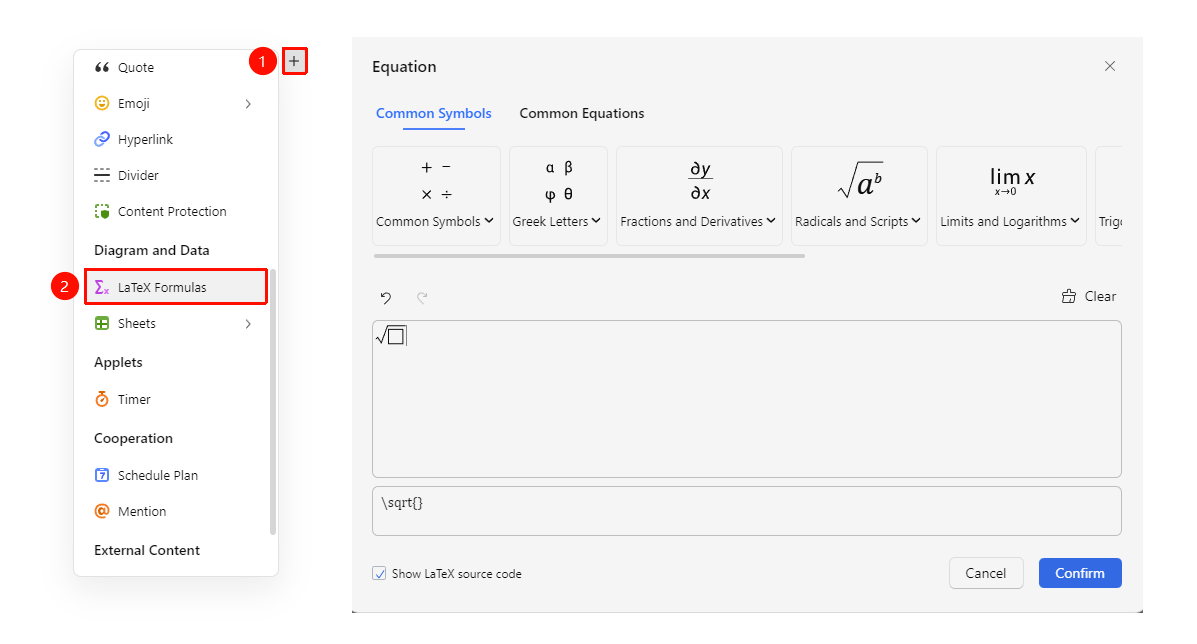1197x644 pixels.
Task: Click the LaTeX Formulas sigma icon
Action: 102,287
